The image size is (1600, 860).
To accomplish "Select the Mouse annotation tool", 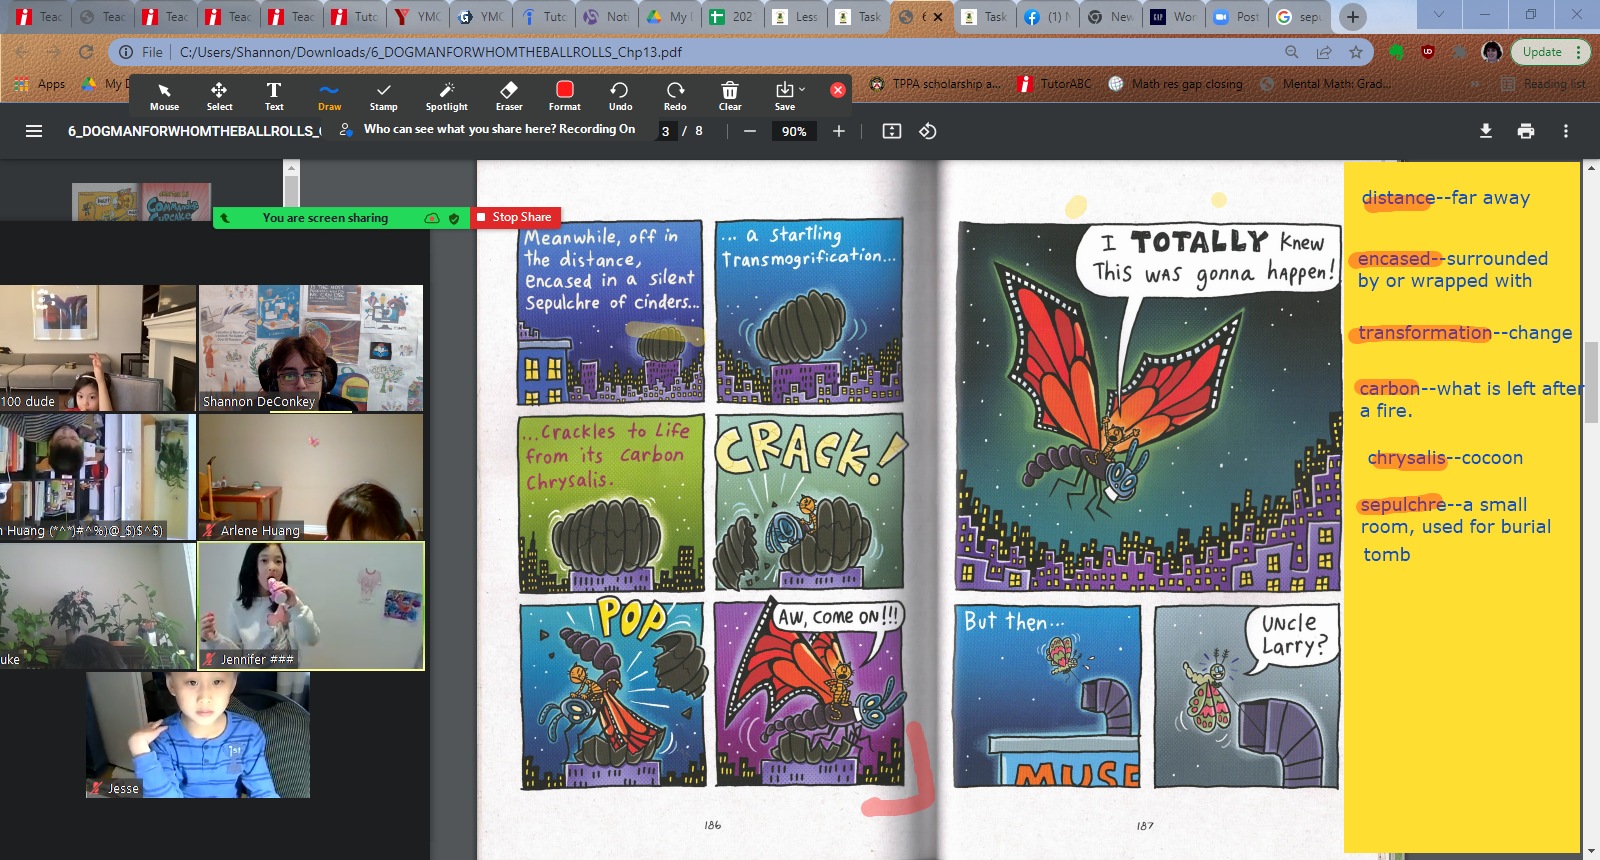I will click(x=164, y=96).
